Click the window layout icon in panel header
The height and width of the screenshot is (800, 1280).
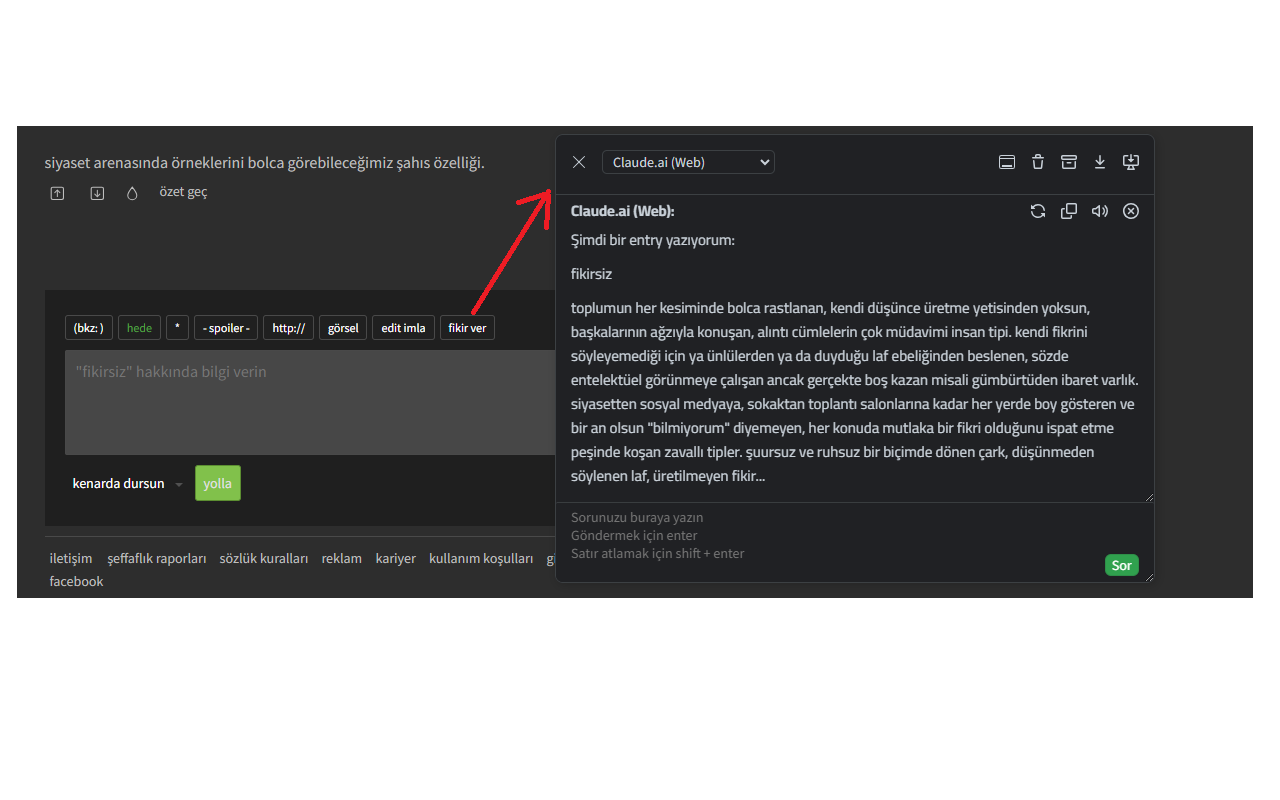coord(1007,162)
